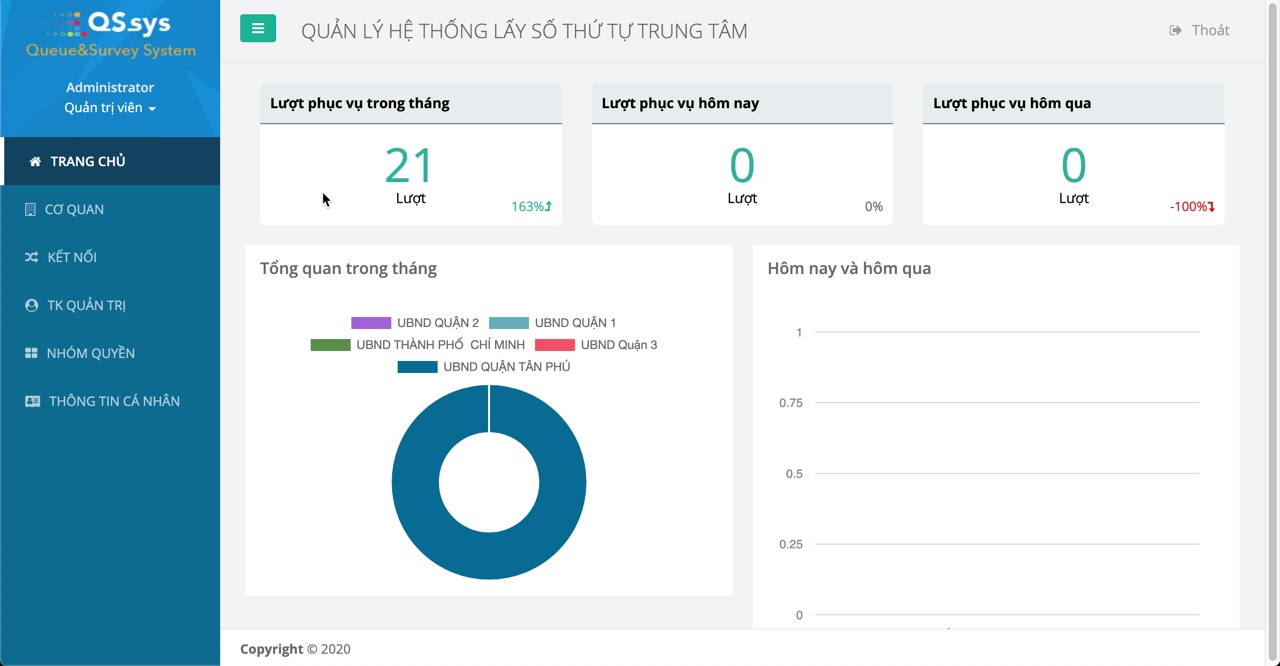The height and width of the screenshot is (666, 1280).
Task: Toggle UBND QUẬN 2 legend in chart
Action: pos(415,323)
